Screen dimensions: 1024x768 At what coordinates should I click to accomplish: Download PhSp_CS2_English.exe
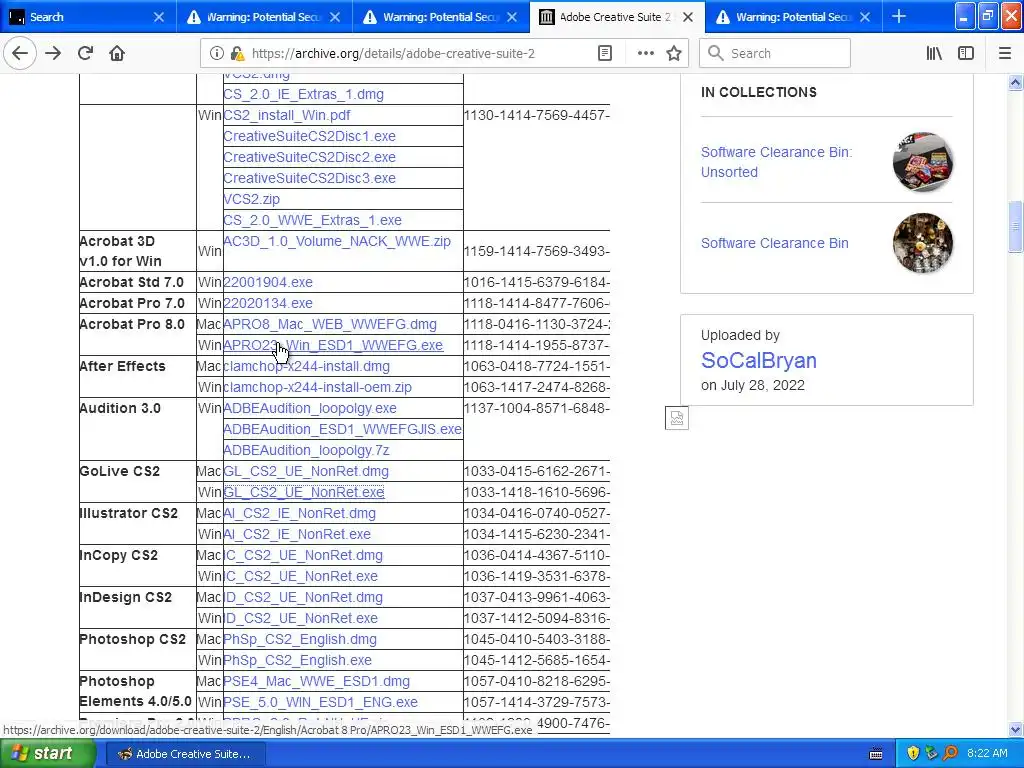[297, 660]
